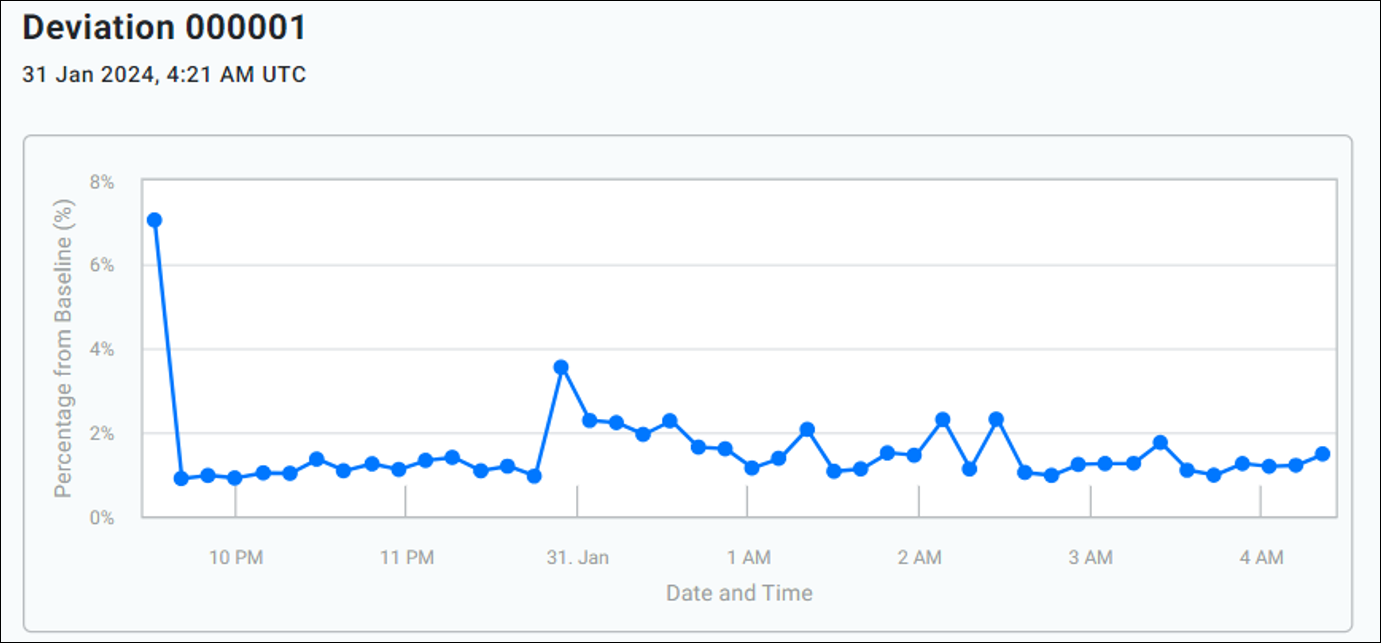Click the 31. Jan date label on x-axis
The width and height of the screenshot is (1381, 643).
[x=577, y=558]
